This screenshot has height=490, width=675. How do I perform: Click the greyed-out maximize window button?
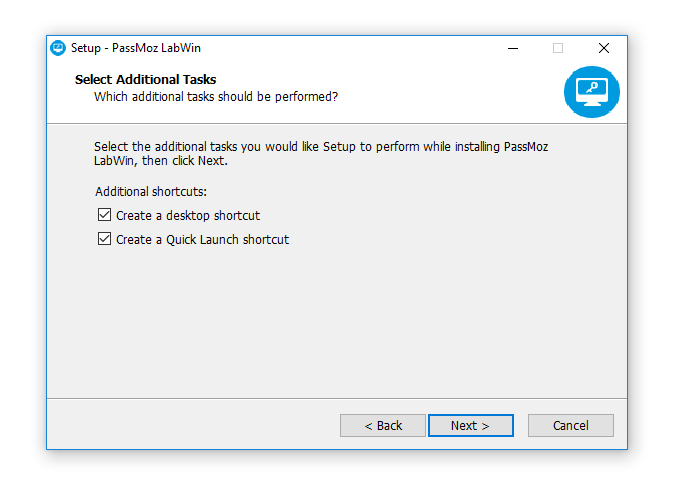coord(558,48)
